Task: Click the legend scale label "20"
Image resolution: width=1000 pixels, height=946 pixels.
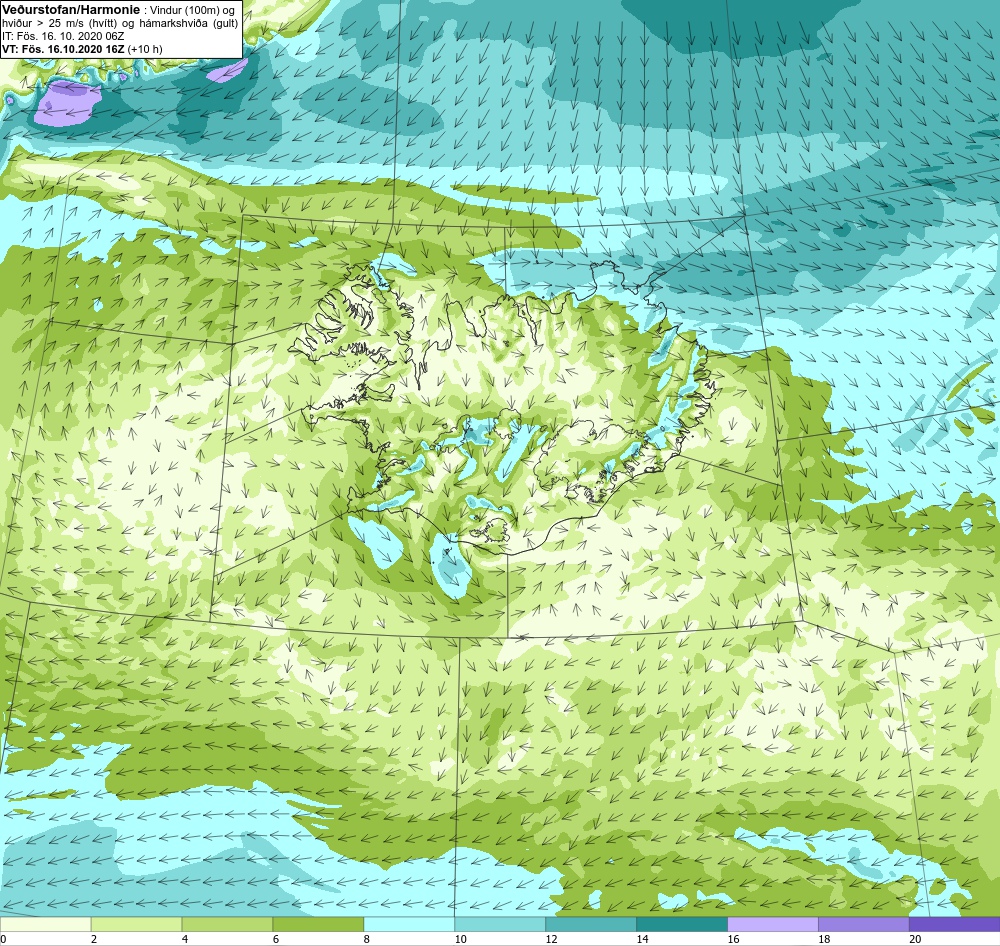Action: 915,938
